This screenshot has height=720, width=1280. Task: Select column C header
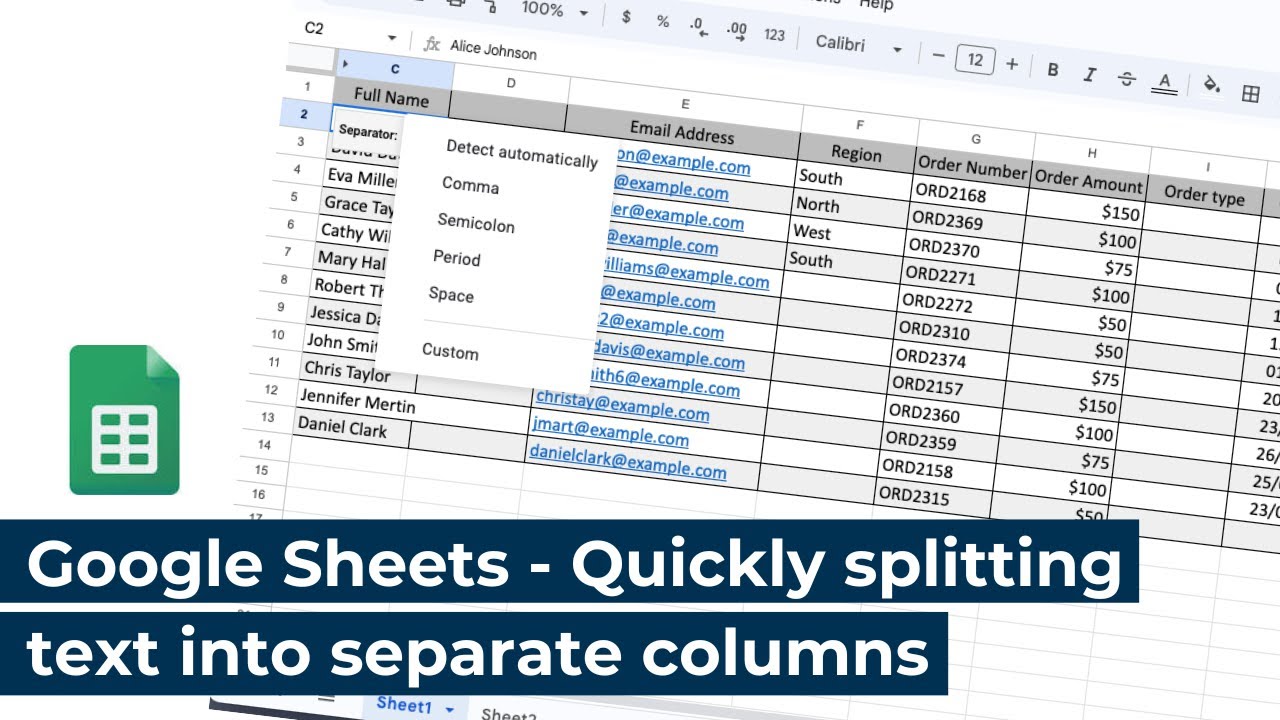click(395, 69)
